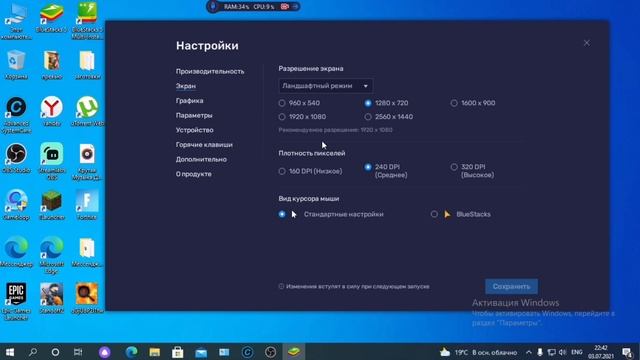The image size is (640, 360).
Task: Open Mail app from taskbar
Action: [201, 352]
